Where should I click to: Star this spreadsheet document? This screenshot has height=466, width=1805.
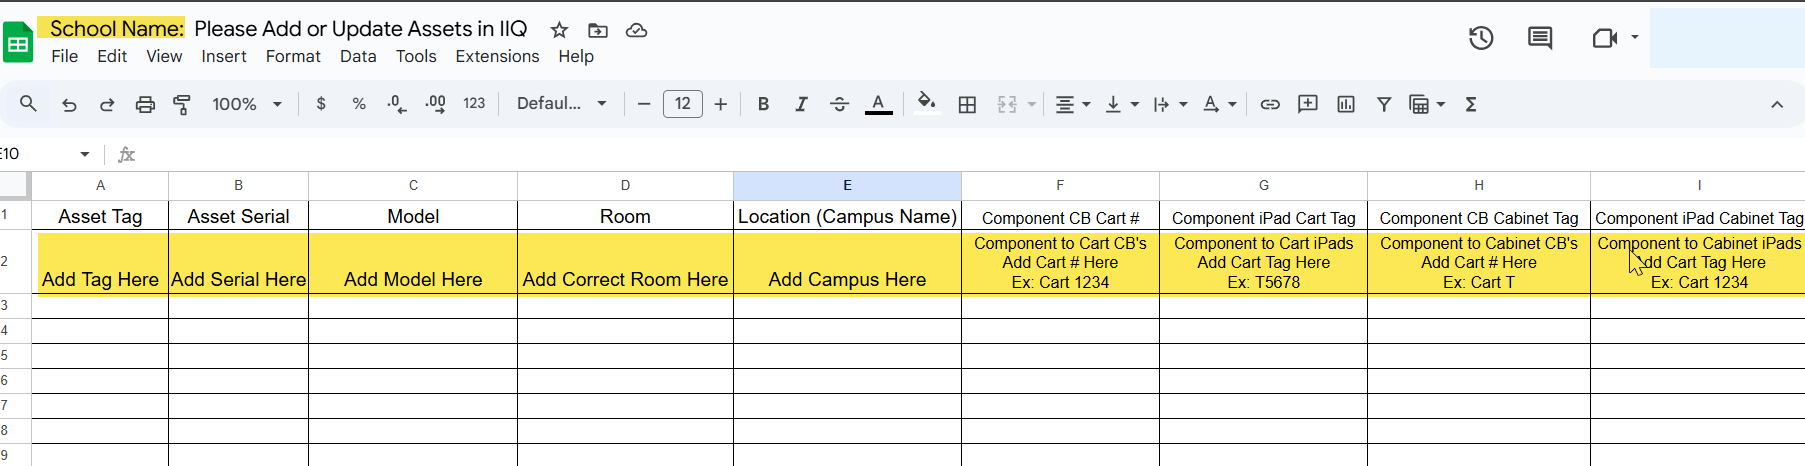click(x=560, y=30)
